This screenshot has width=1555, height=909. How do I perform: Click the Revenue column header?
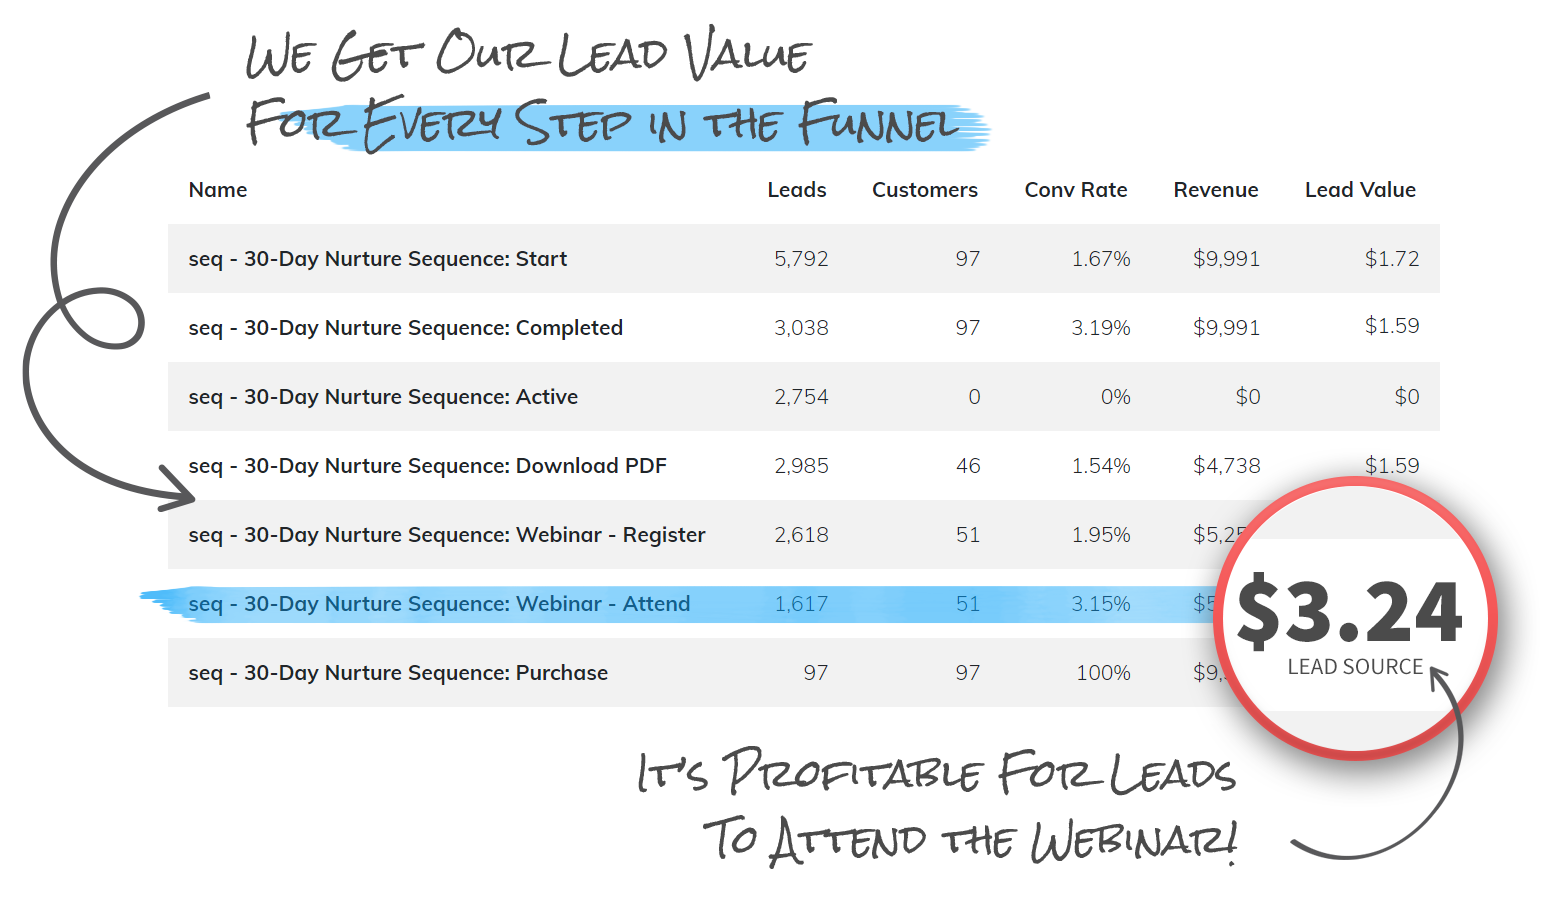click(x=1215, y=189)
